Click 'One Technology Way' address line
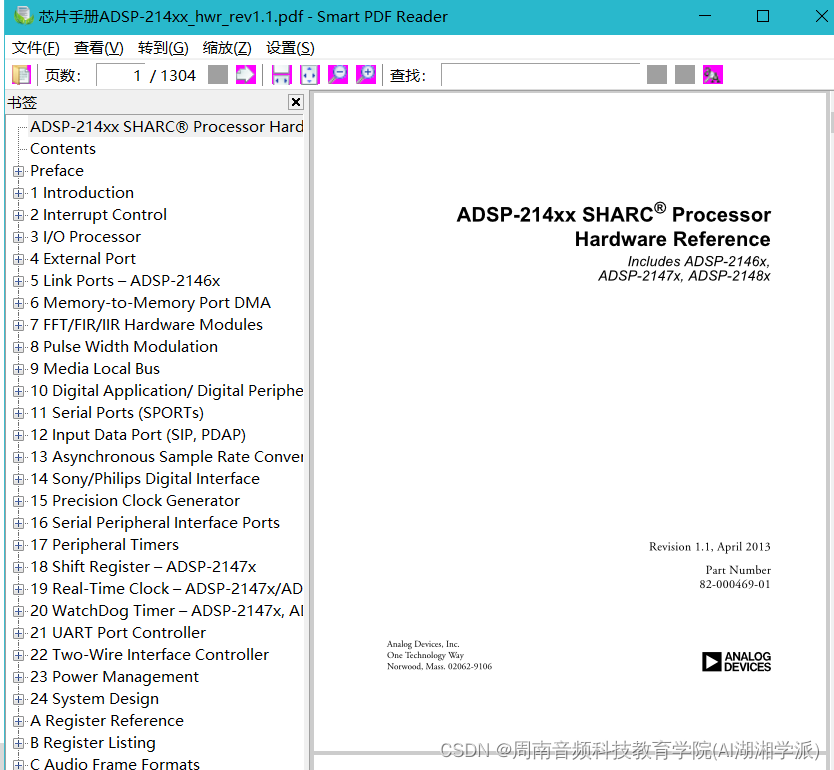Image resolution: width=834 pixels, height=770 pixels. (425, 655)
